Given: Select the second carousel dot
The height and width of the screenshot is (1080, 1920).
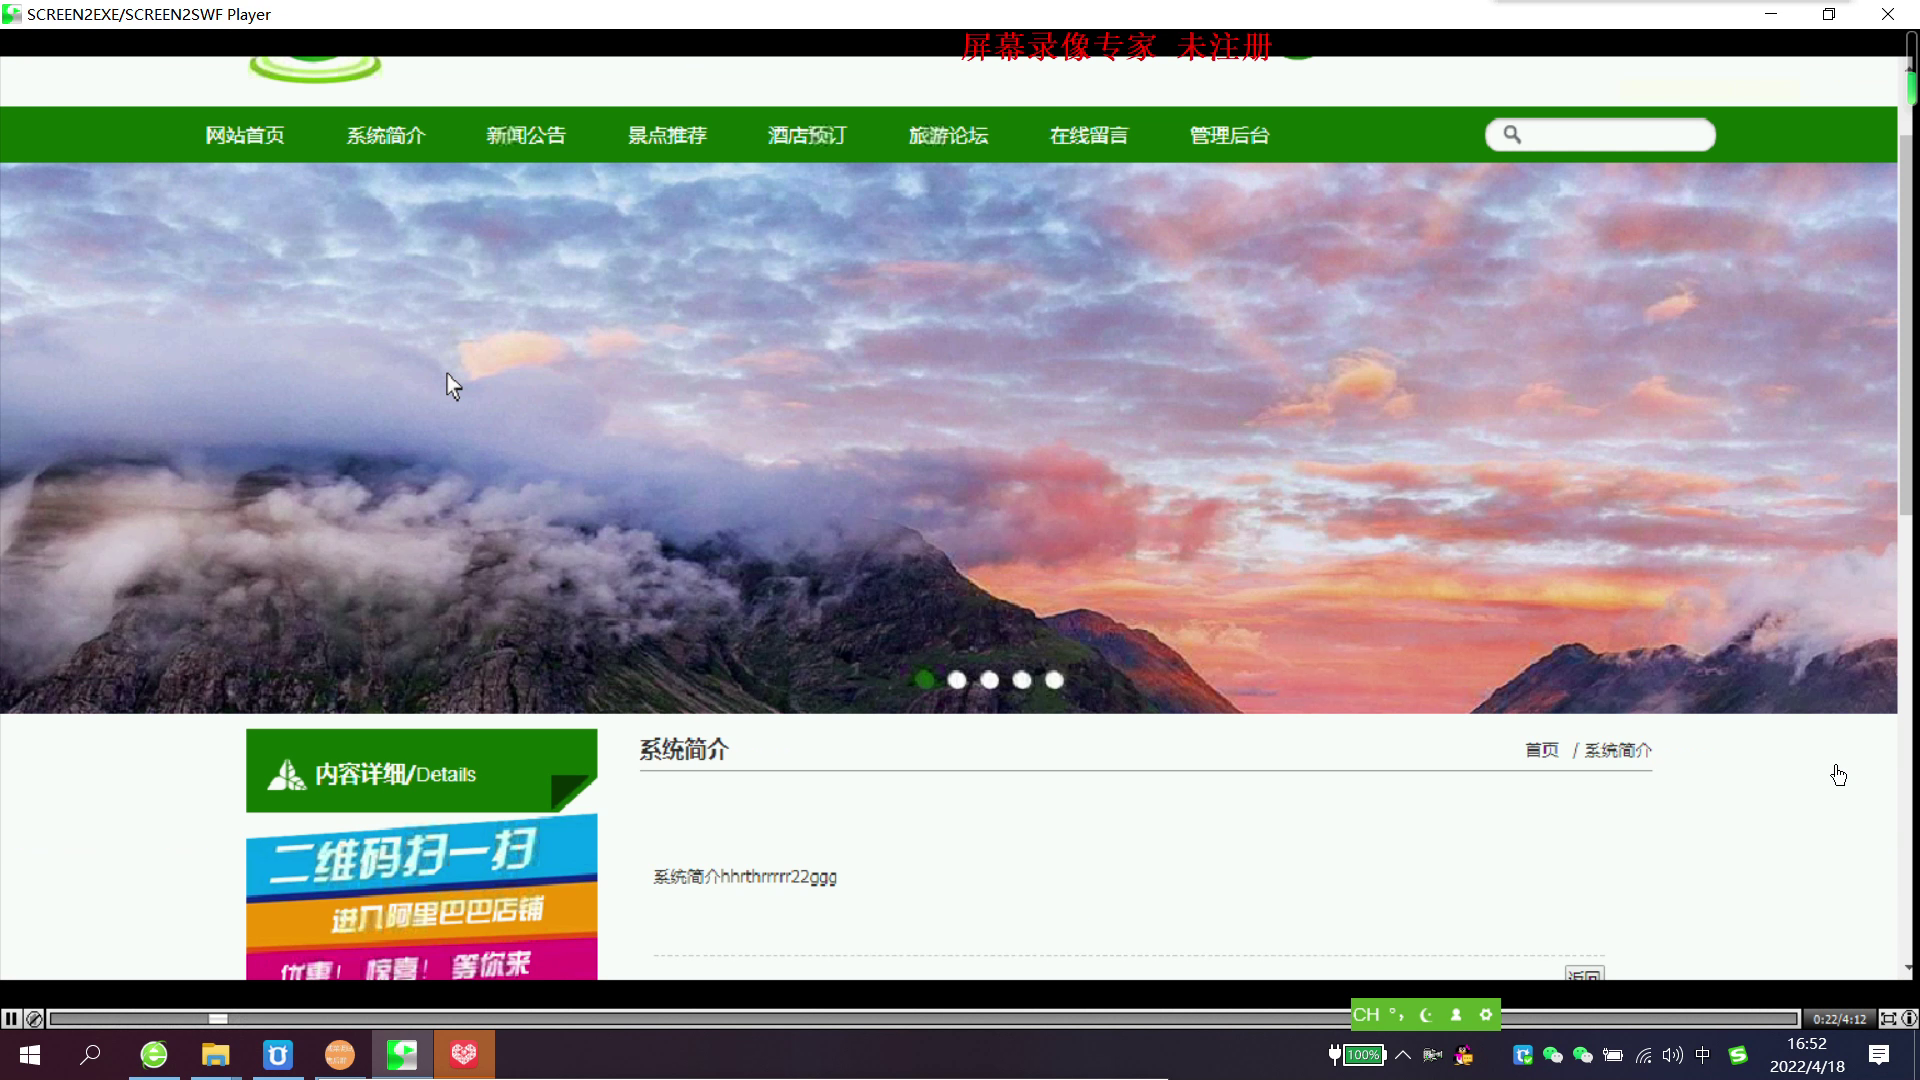Looking at the screenshot, I should coord(957,680).
